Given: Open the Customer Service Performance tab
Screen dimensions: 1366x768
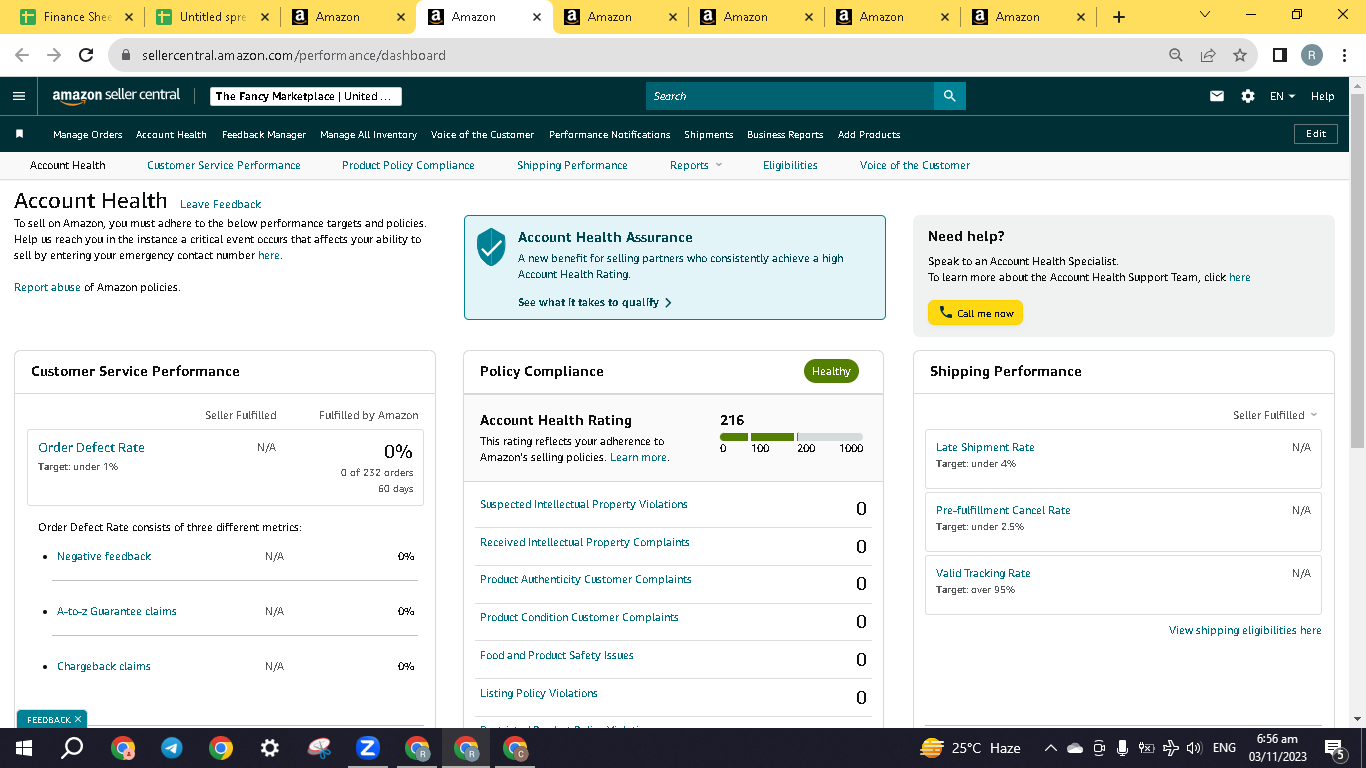Looking at the screenshot, I should pos(223,165).
